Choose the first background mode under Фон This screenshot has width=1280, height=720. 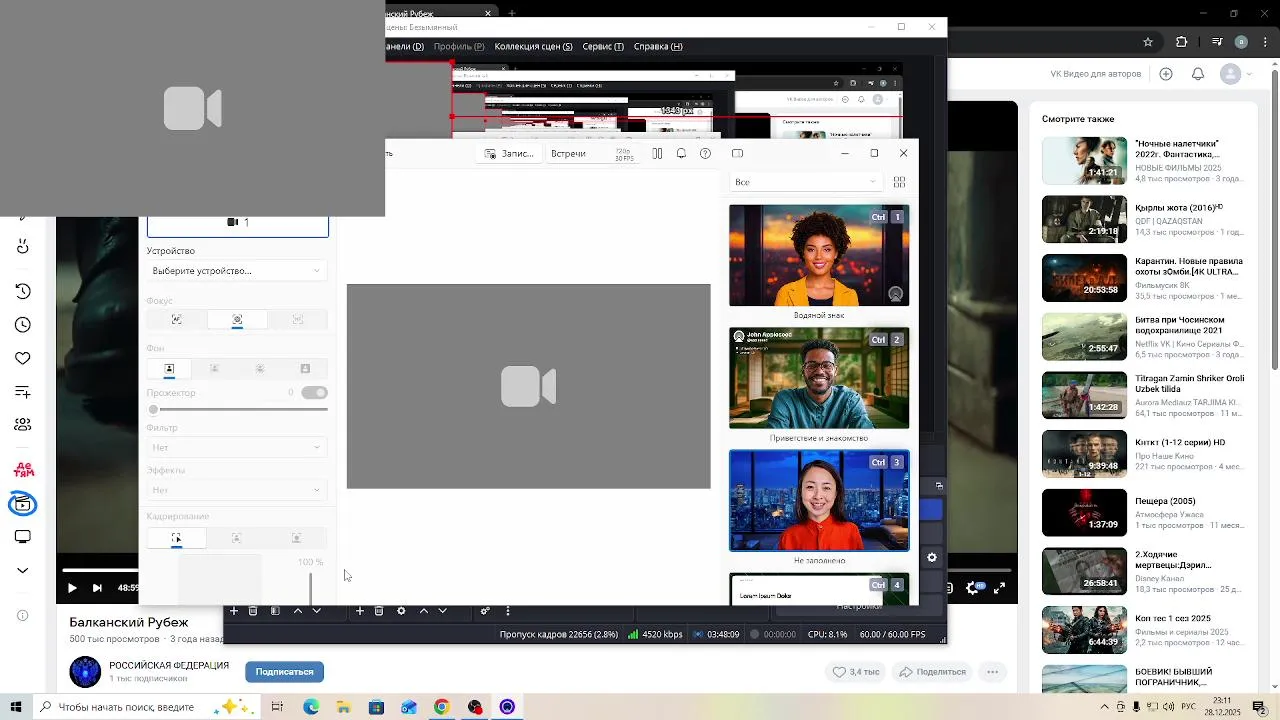click(x=169, y=369)
